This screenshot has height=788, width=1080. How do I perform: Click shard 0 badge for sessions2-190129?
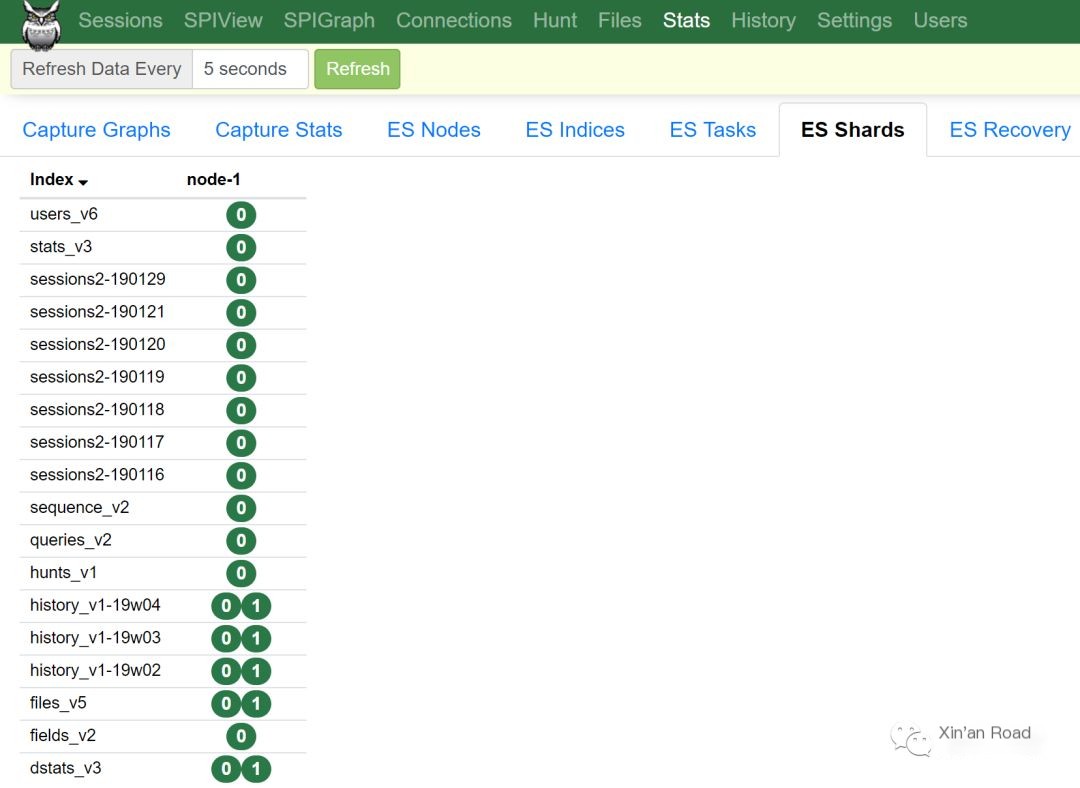tap(241, 280)
